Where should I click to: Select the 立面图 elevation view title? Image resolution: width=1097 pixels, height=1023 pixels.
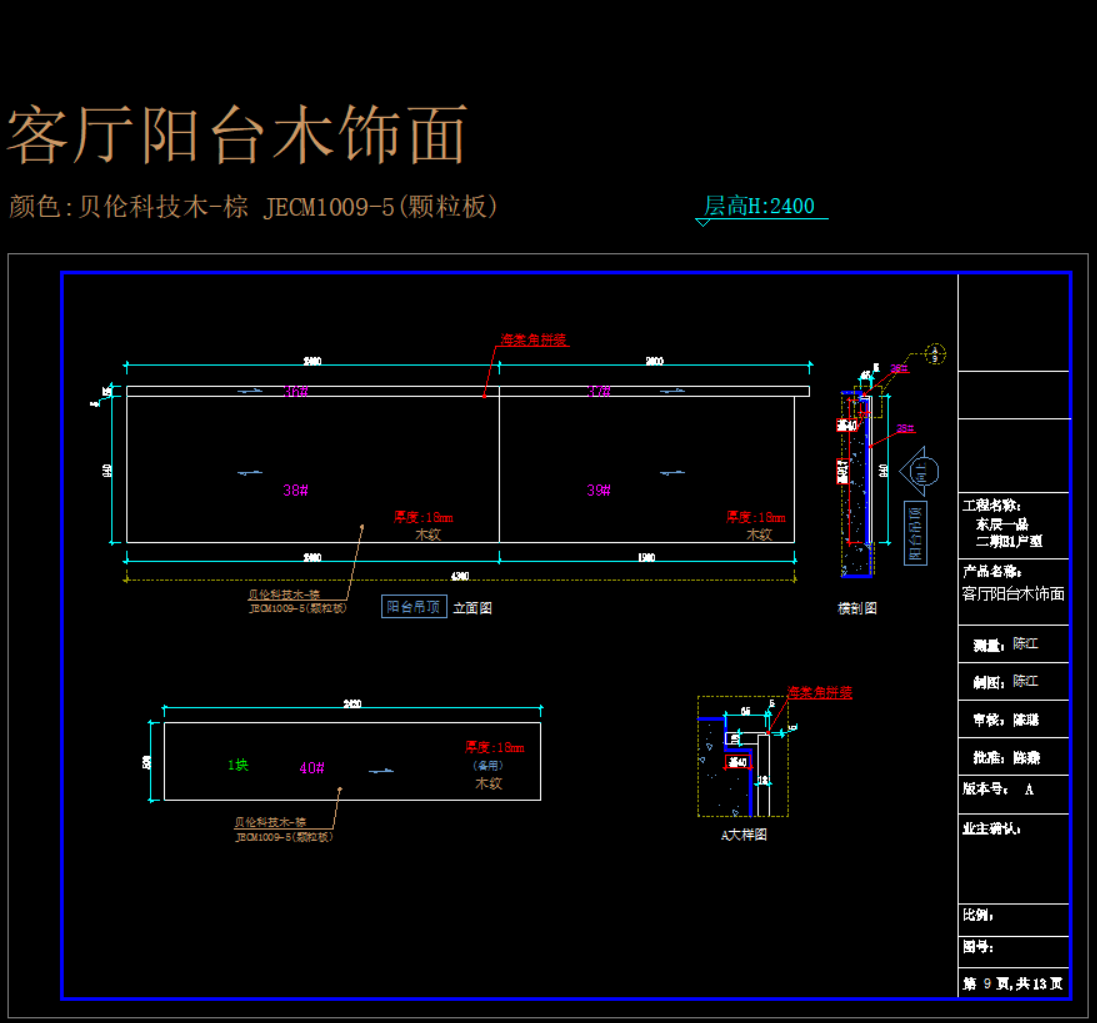pyautogui.click(x=472, y=607)
